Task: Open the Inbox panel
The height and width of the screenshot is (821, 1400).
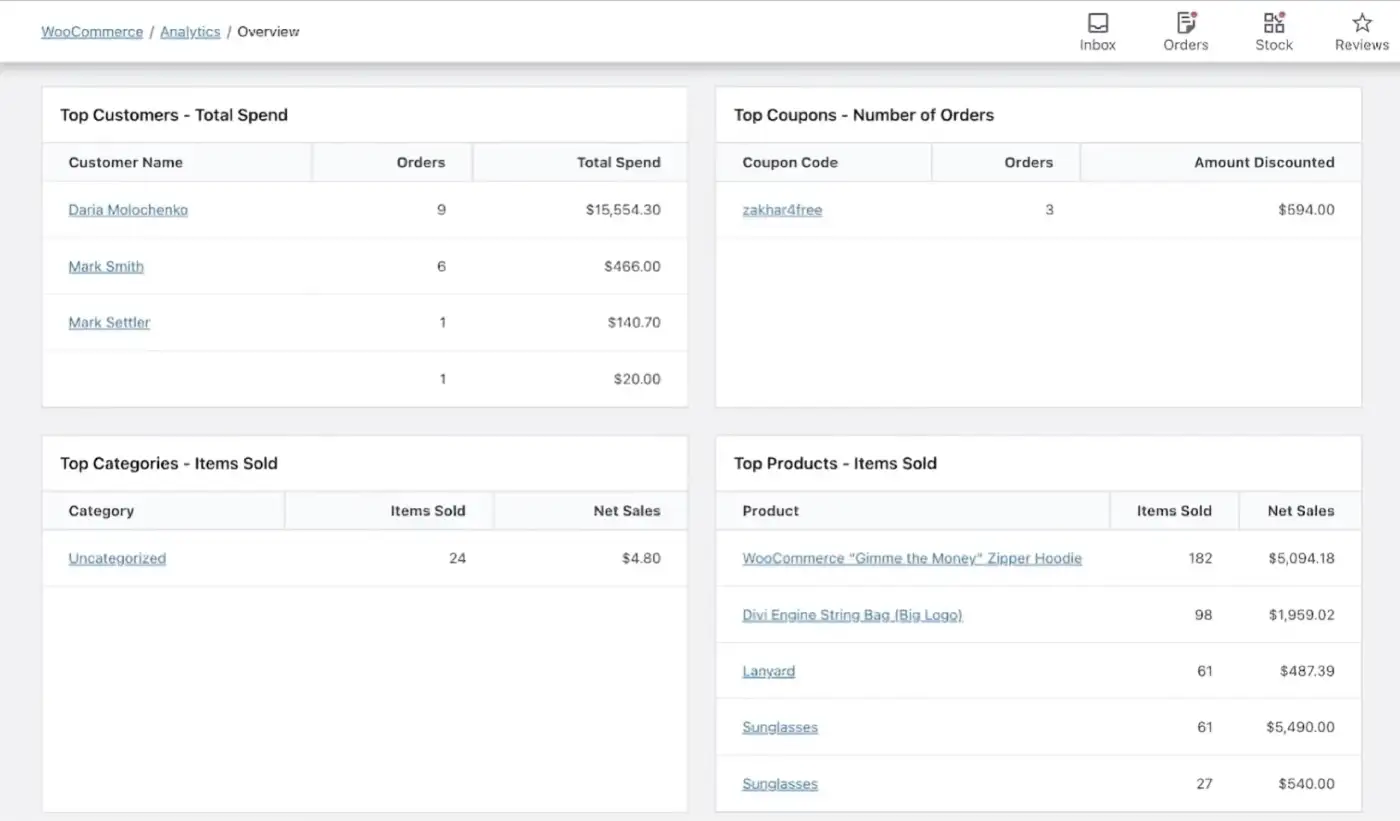Action: click(1097, 30)
